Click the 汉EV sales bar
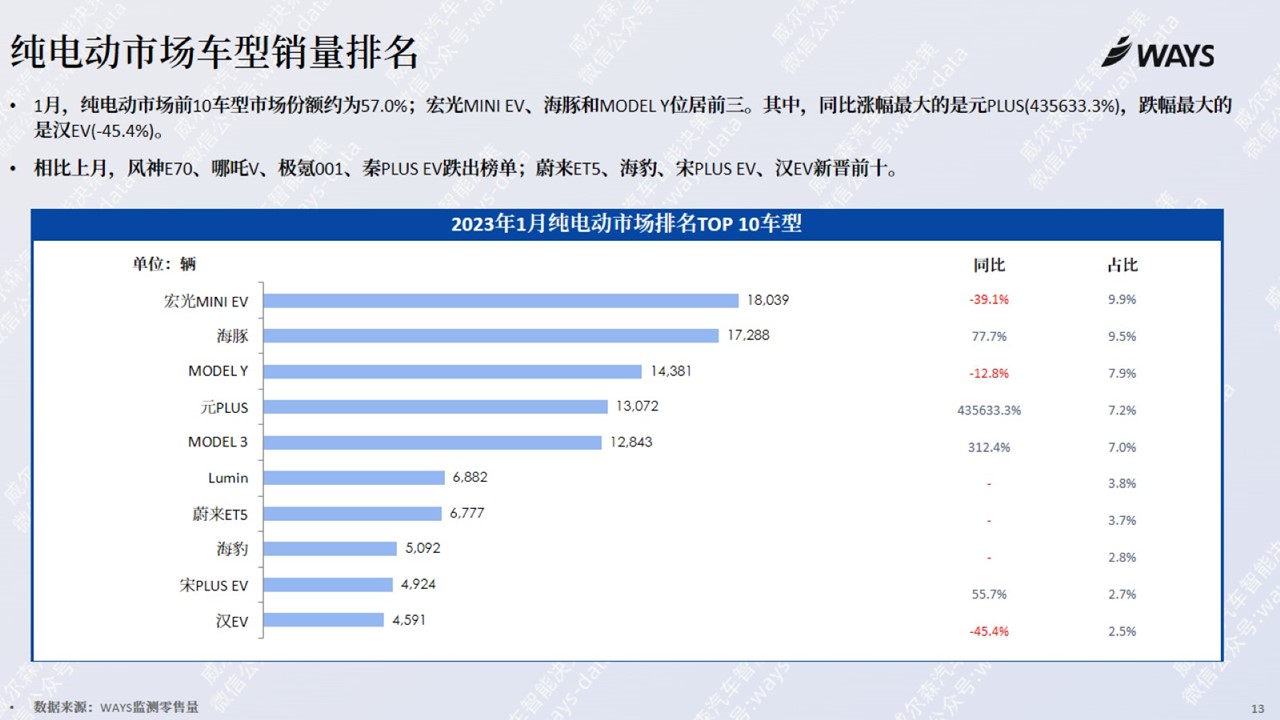1280x720 pixels. pyautogui.click(x=324, y=620)
